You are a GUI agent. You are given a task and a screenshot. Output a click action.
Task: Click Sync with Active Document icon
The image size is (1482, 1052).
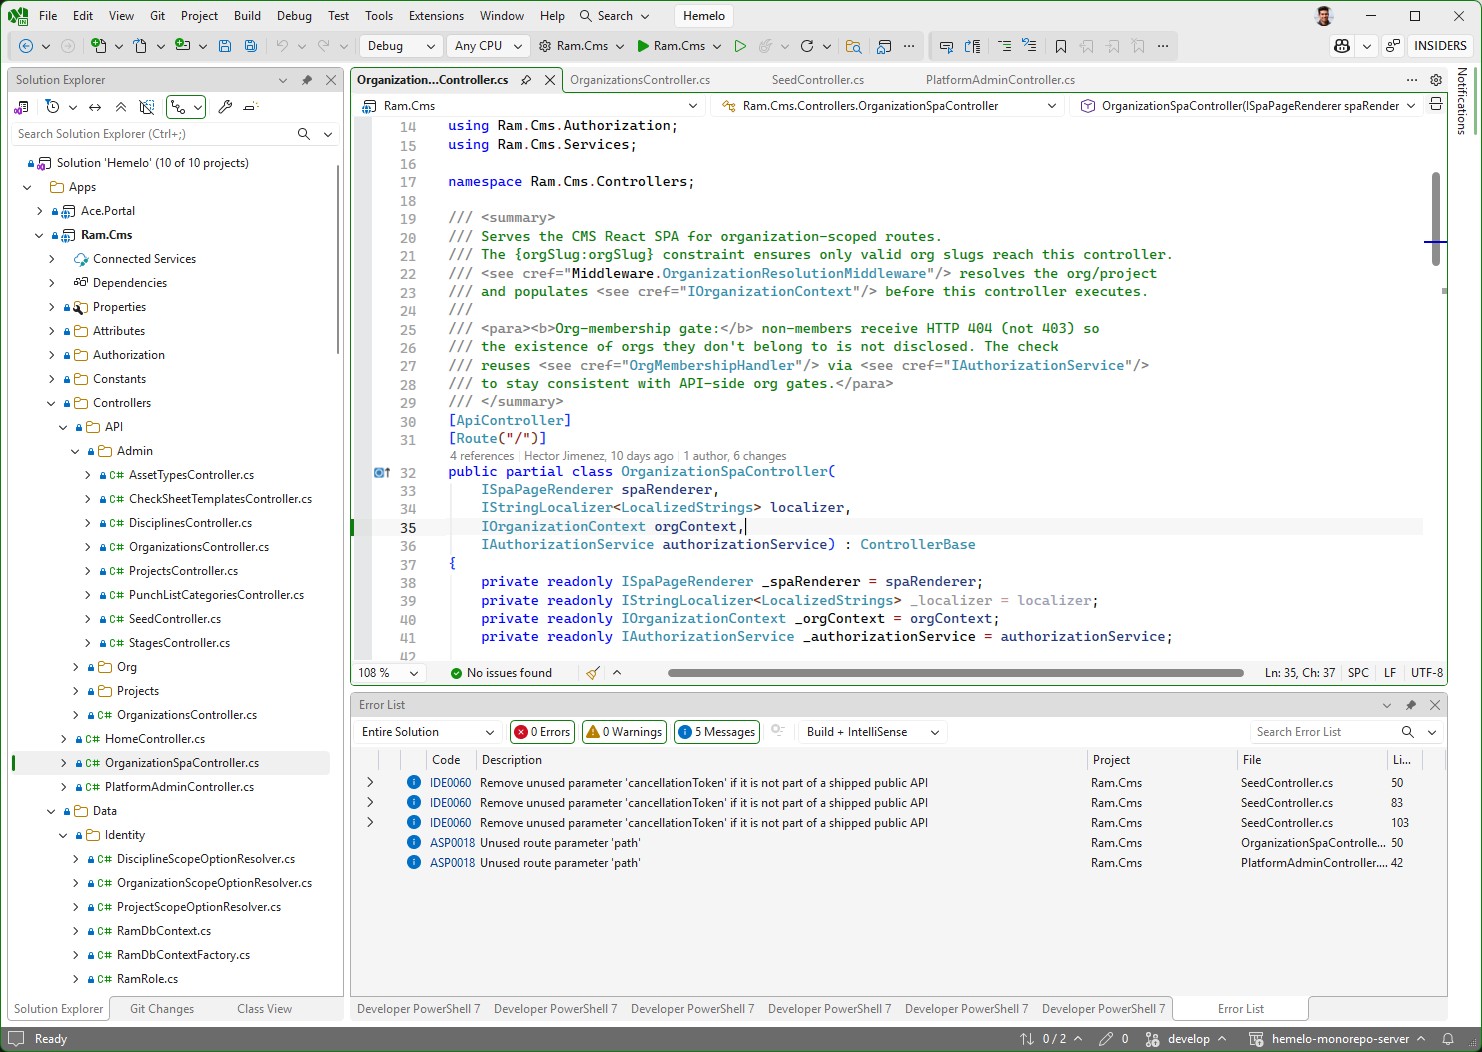pyautogui.click(x=95, y=107)
